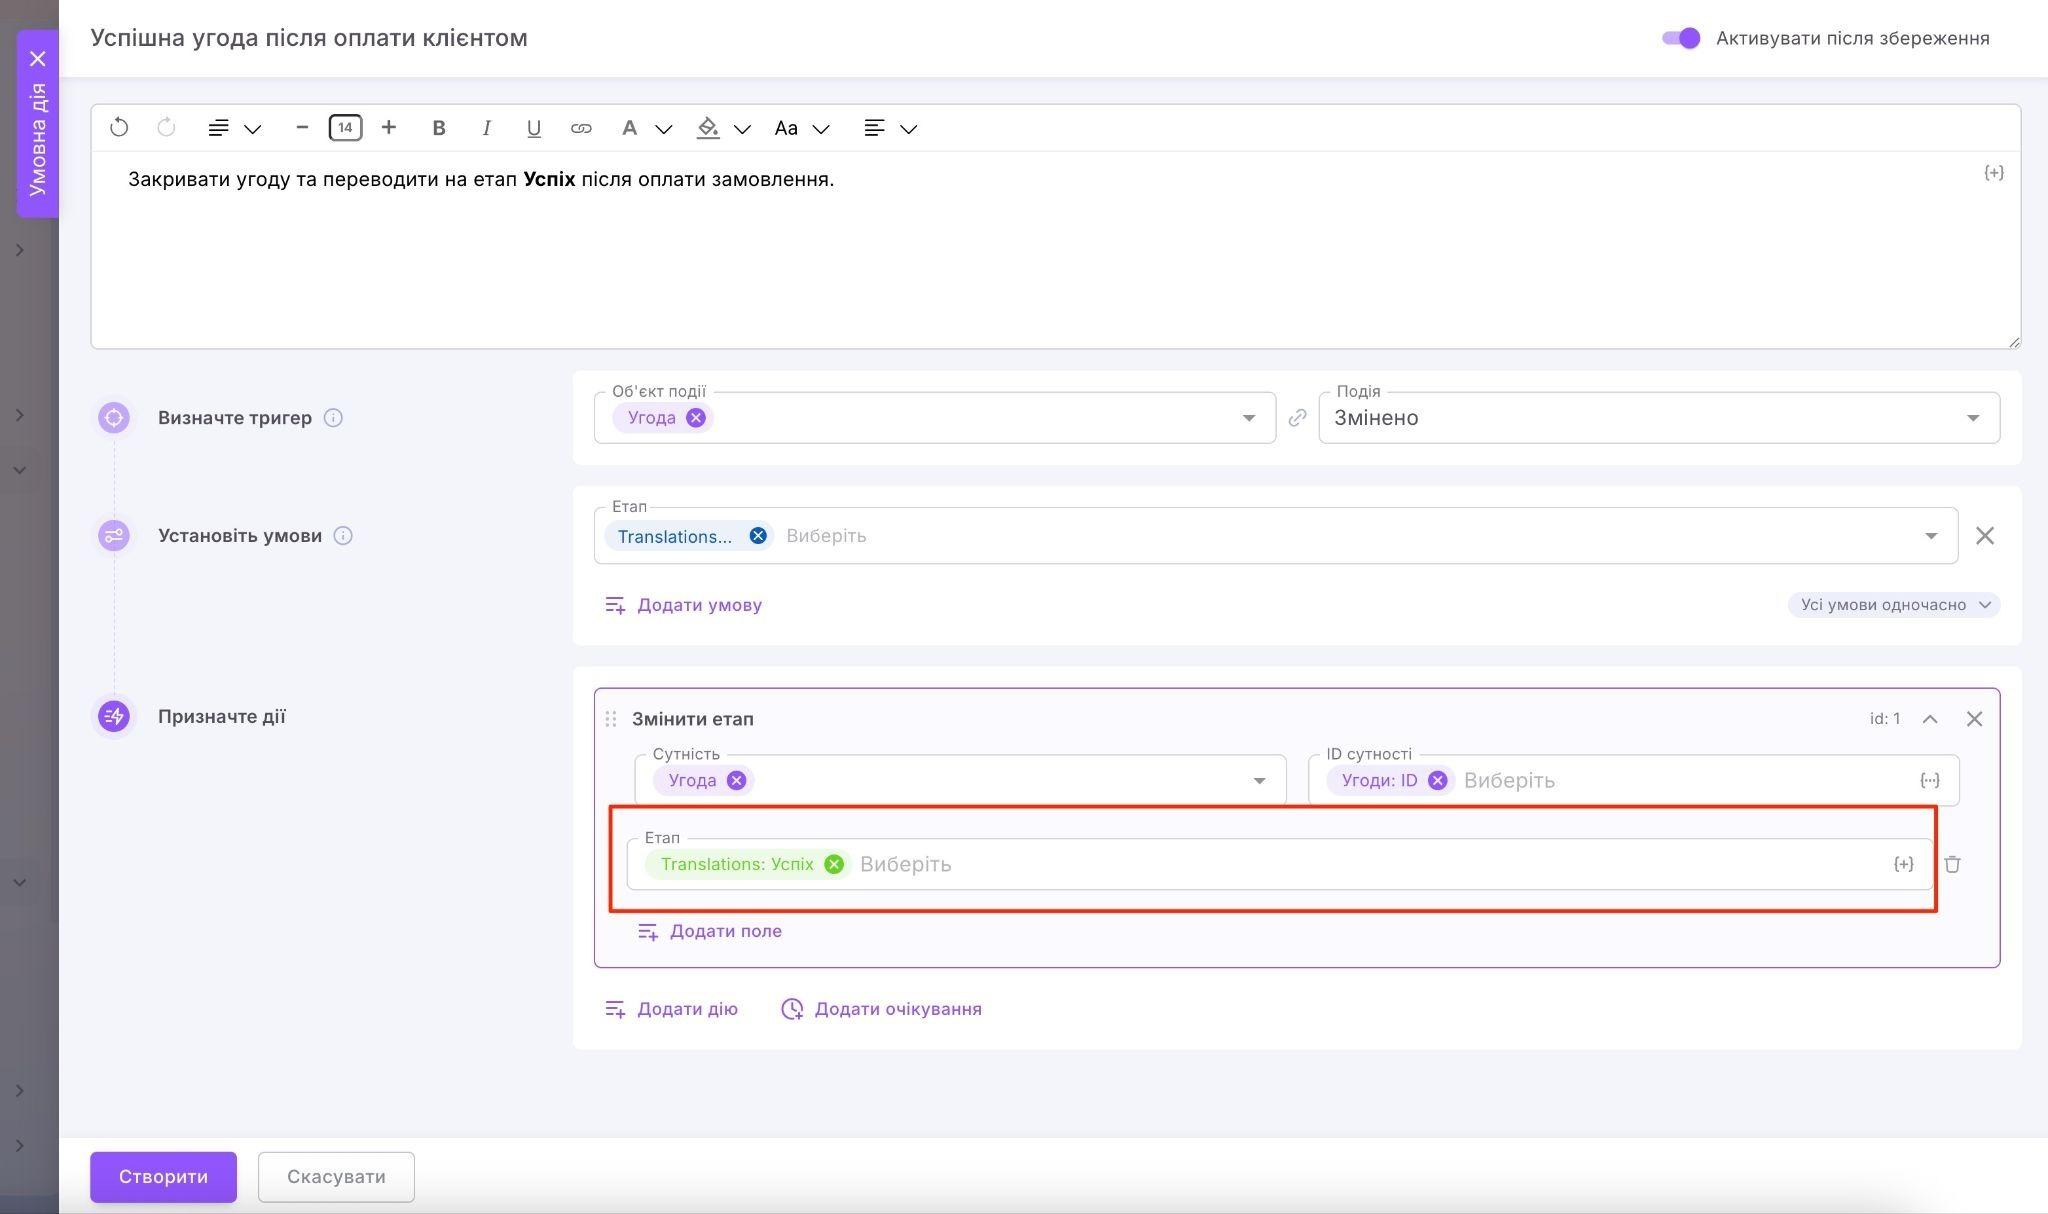
Task: Collapse the Змінити етап action block
Action: click(x=1930, y=719)
